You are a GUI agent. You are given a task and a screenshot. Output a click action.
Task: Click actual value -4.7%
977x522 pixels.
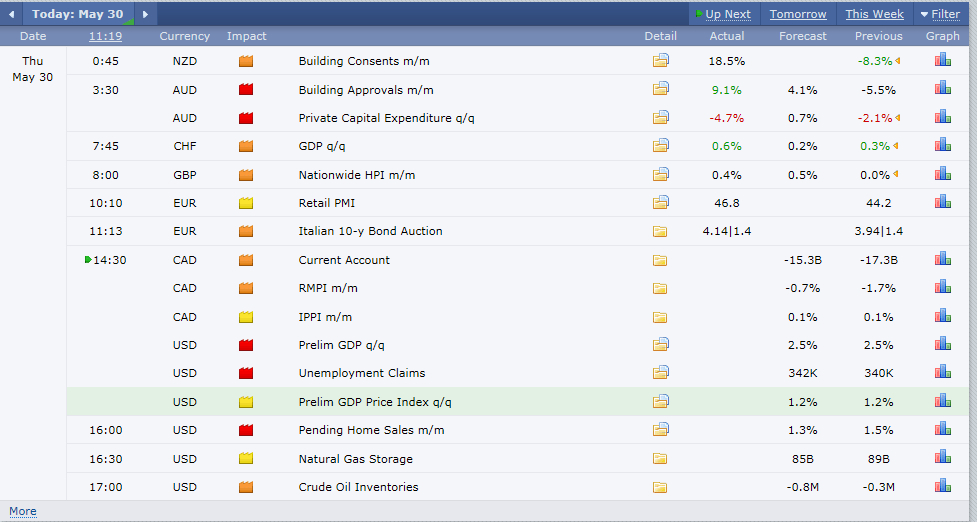tap(727, 118)
